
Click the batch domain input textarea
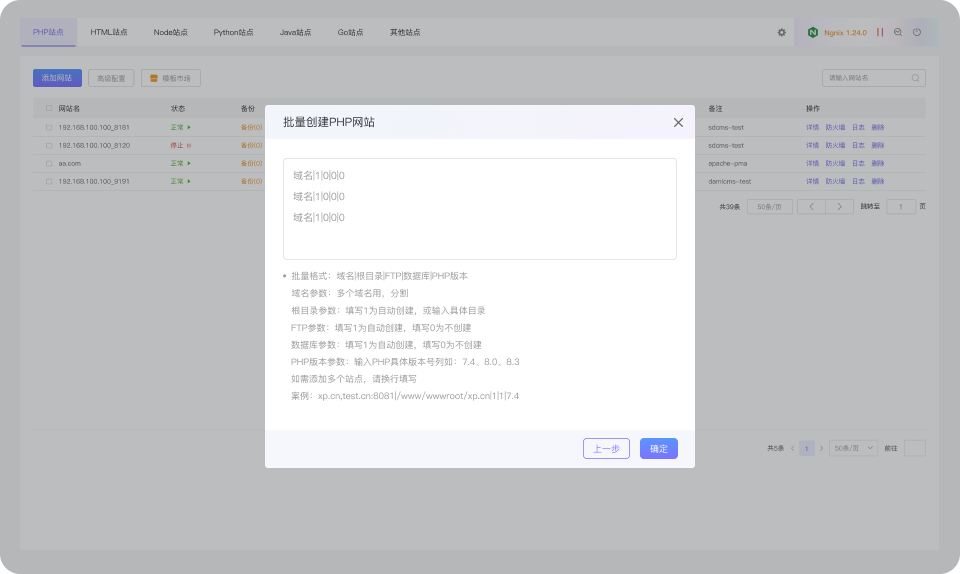(479, 209)
